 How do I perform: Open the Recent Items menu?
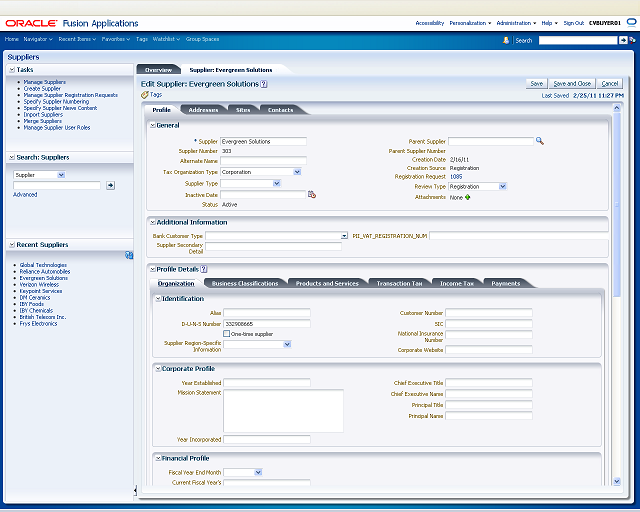point(77,39)
